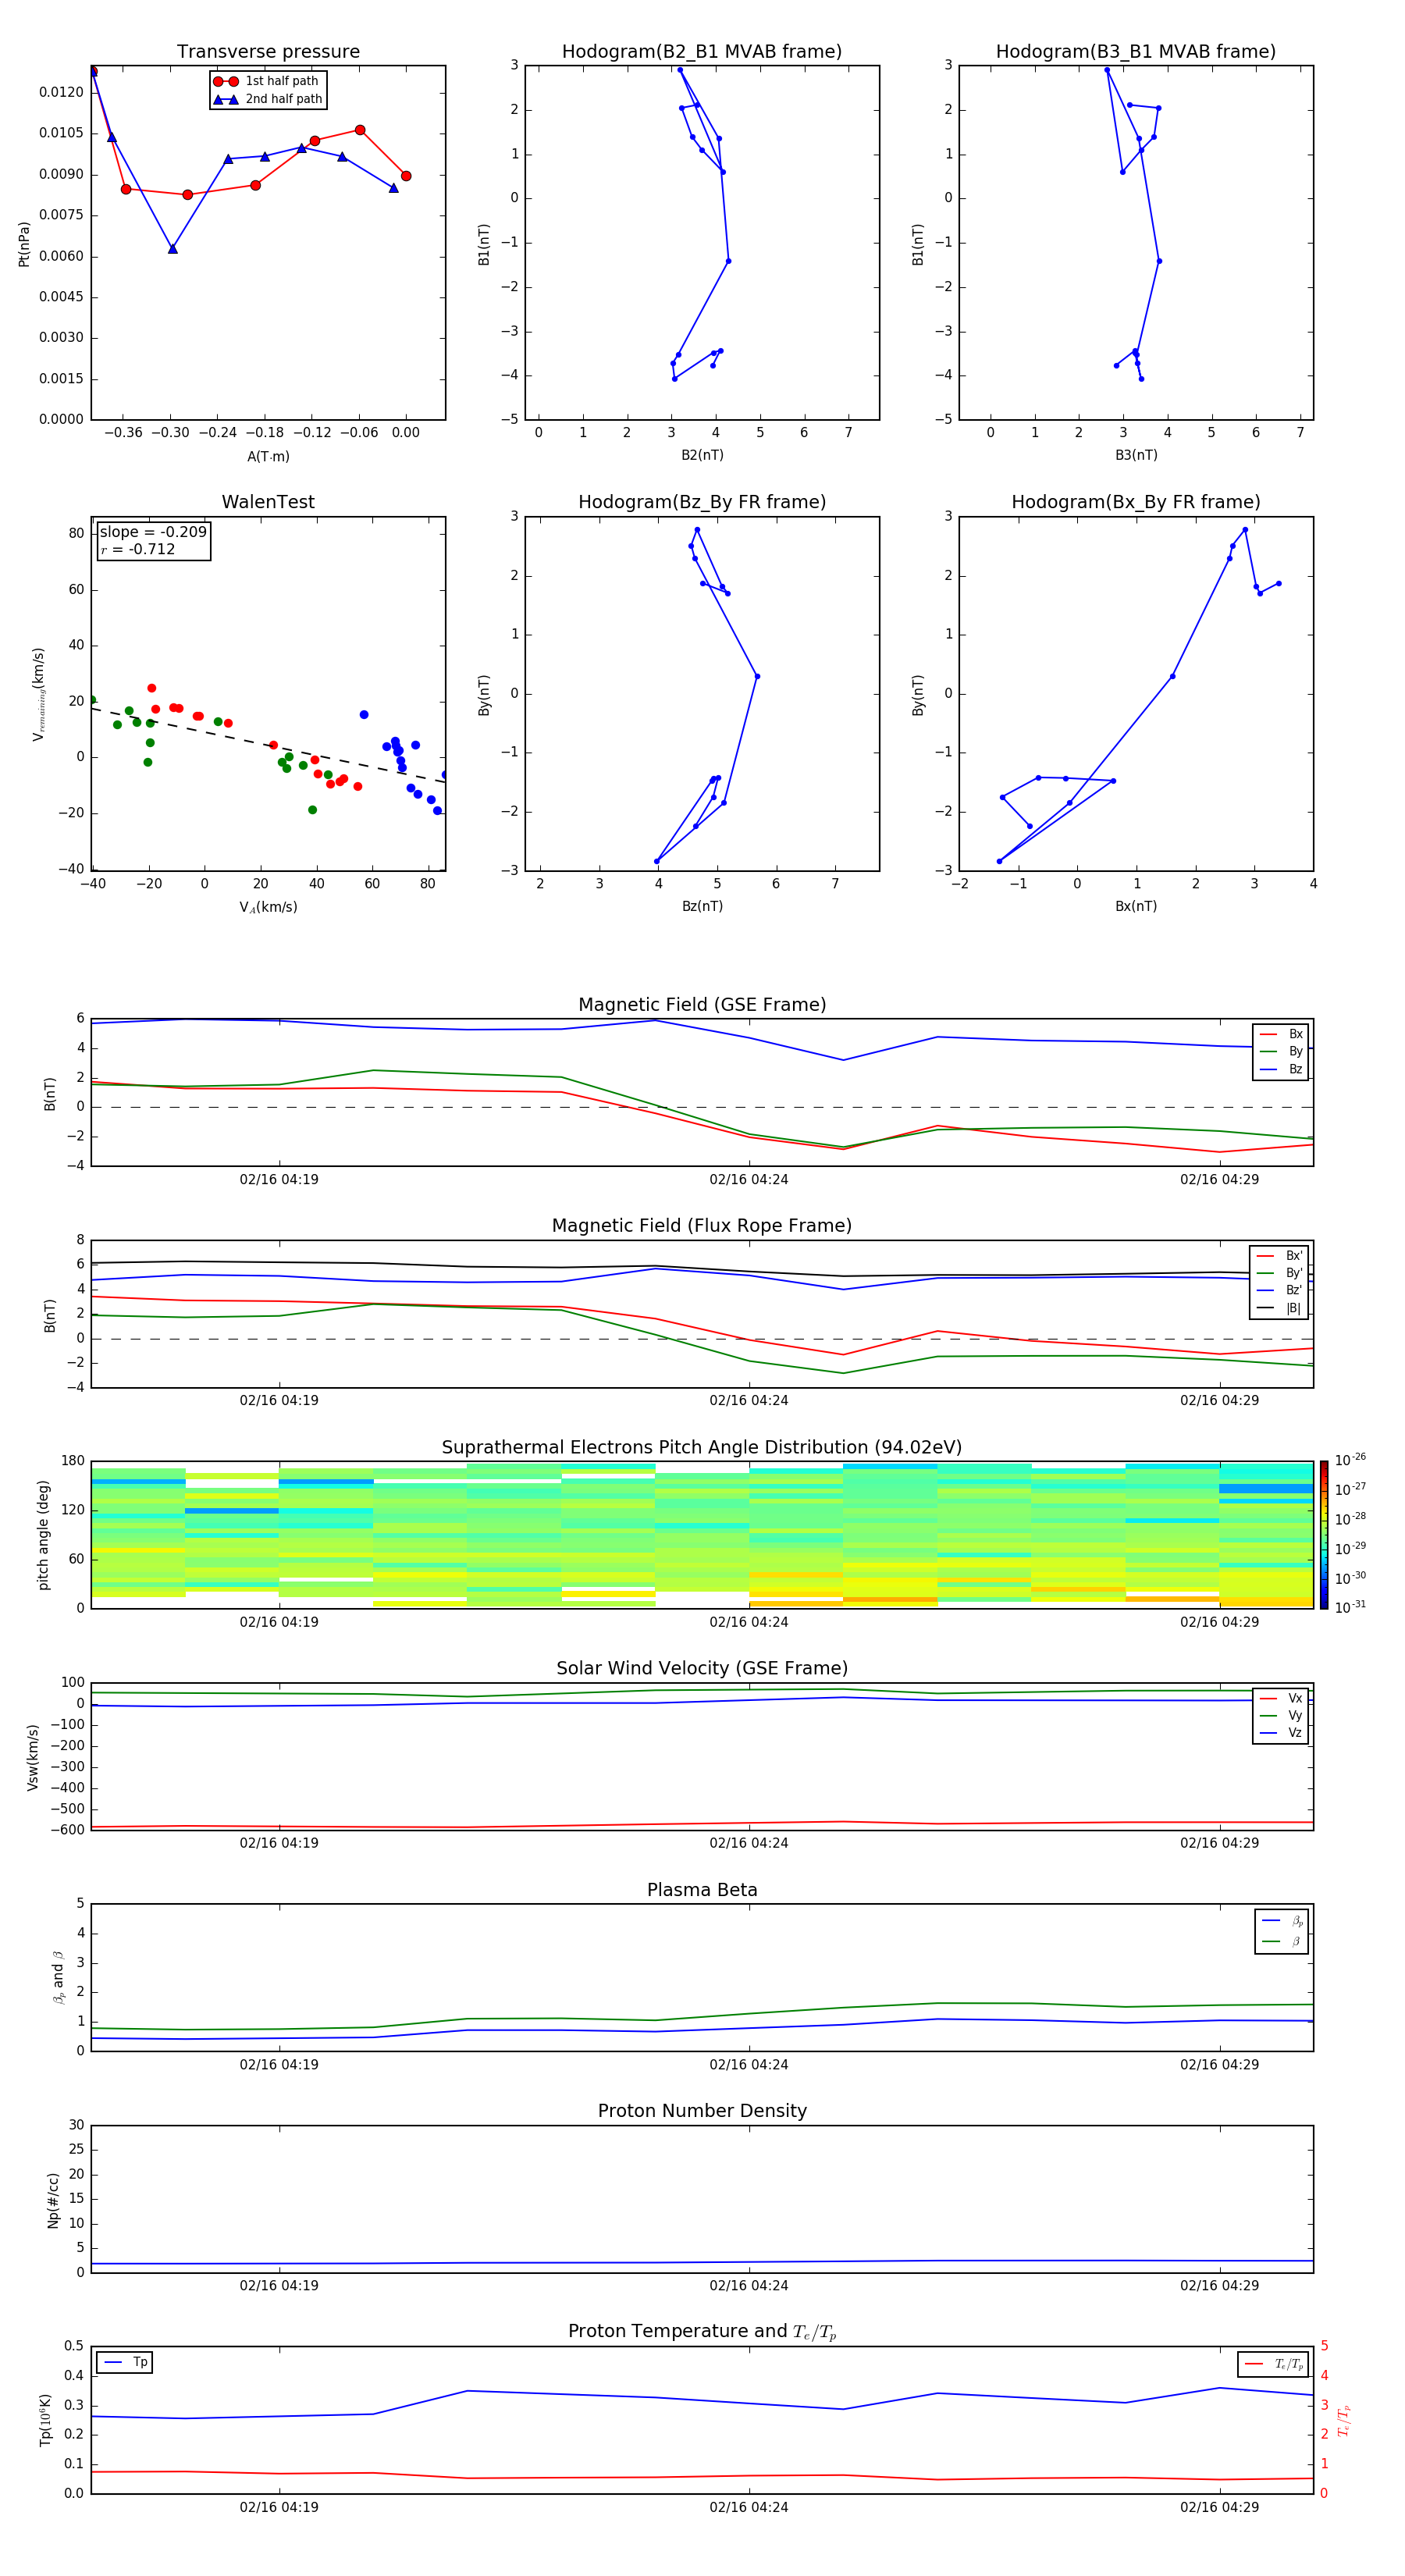Click the pitch angle colorbar
This screenshot has height=2576, width=1405.
click(x=1324, y=1535)
